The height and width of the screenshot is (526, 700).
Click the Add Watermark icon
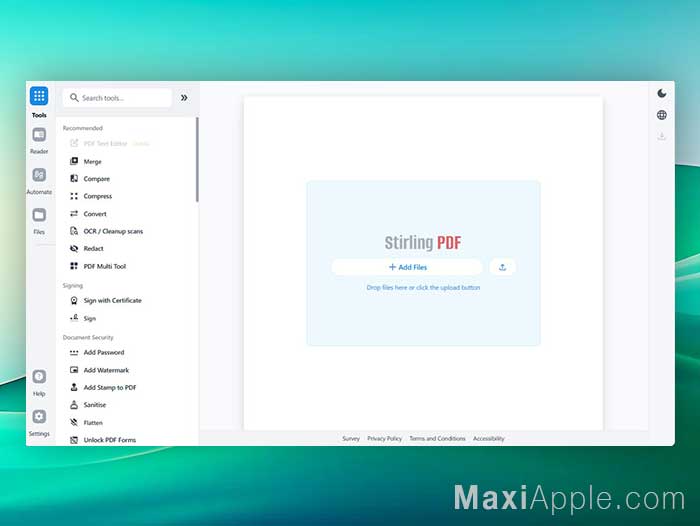click(x=74, y=370)
